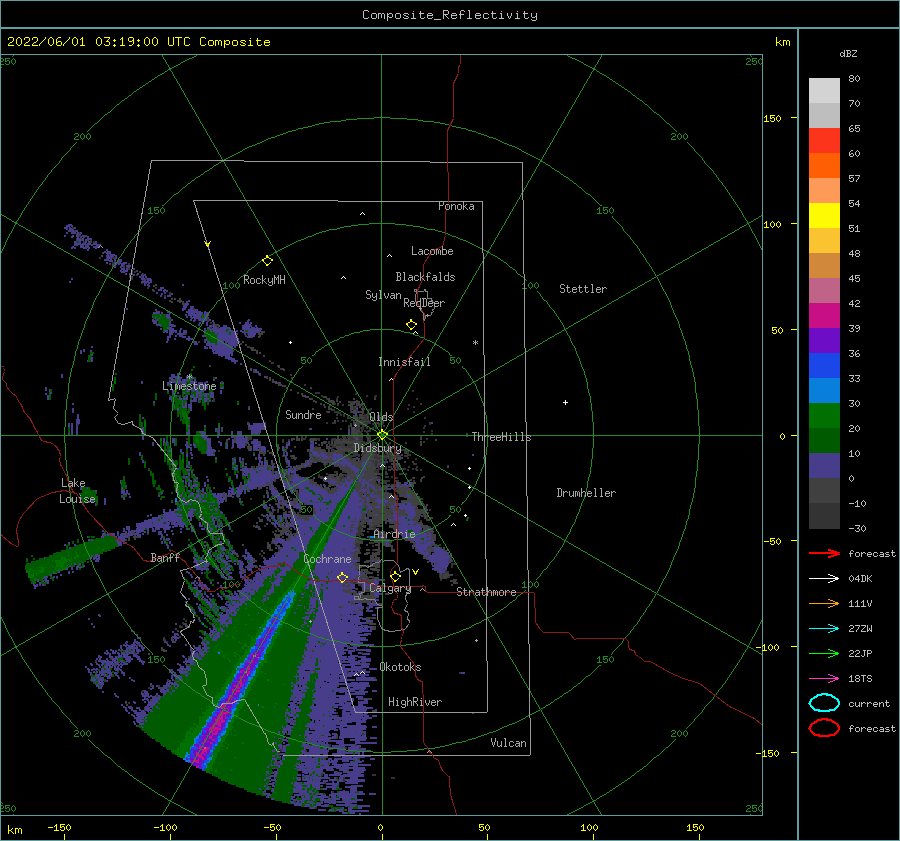Click the Lake Louise label

click(x=77, y=491)
